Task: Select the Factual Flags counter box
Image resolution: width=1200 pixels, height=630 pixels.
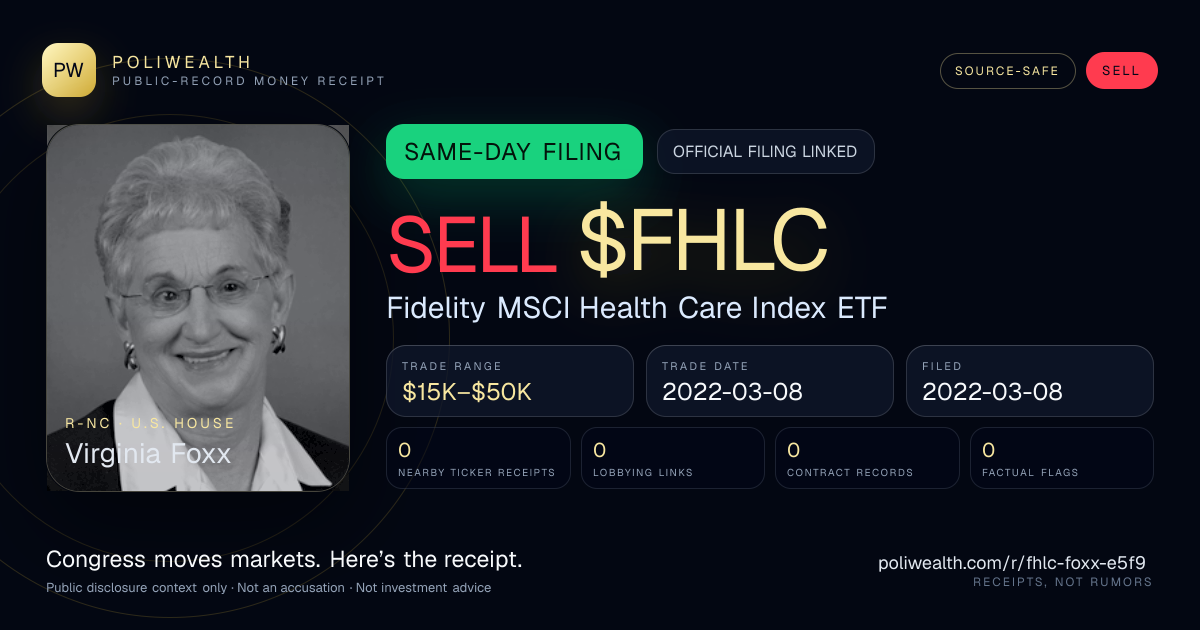Action: click(x=1062, y=458)
